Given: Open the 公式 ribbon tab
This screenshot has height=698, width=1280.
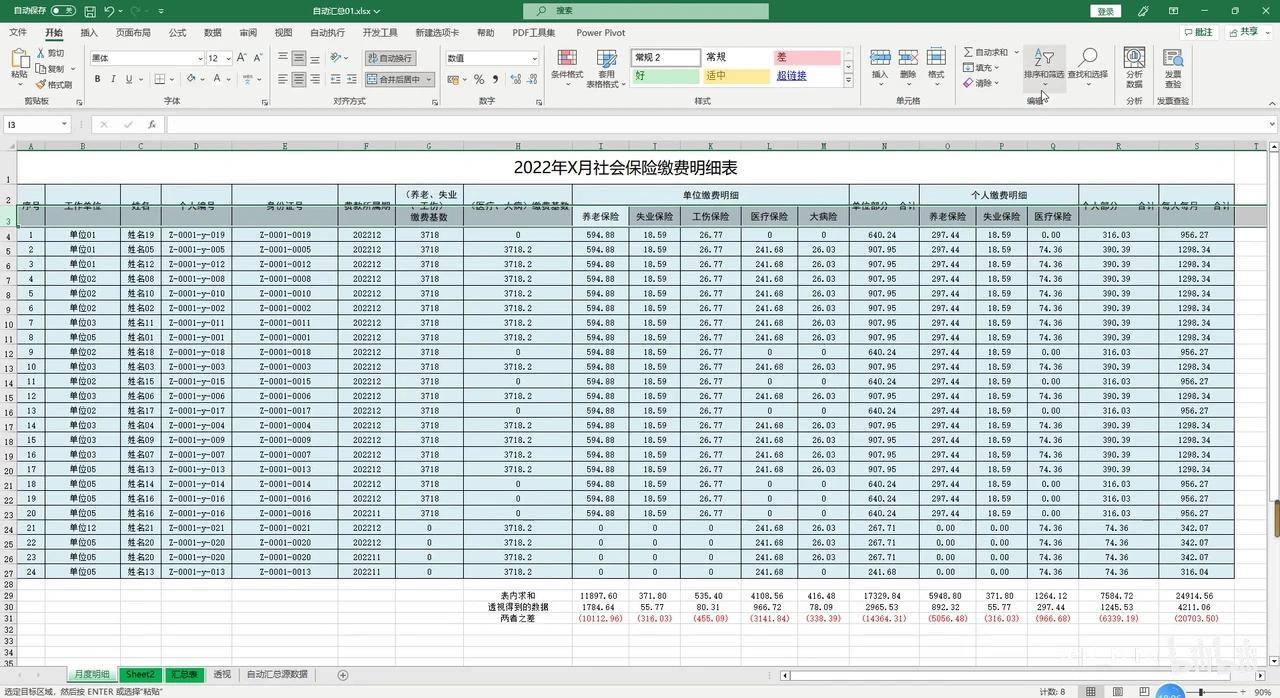Looking at the screenshot, I should tap(177, 33).
